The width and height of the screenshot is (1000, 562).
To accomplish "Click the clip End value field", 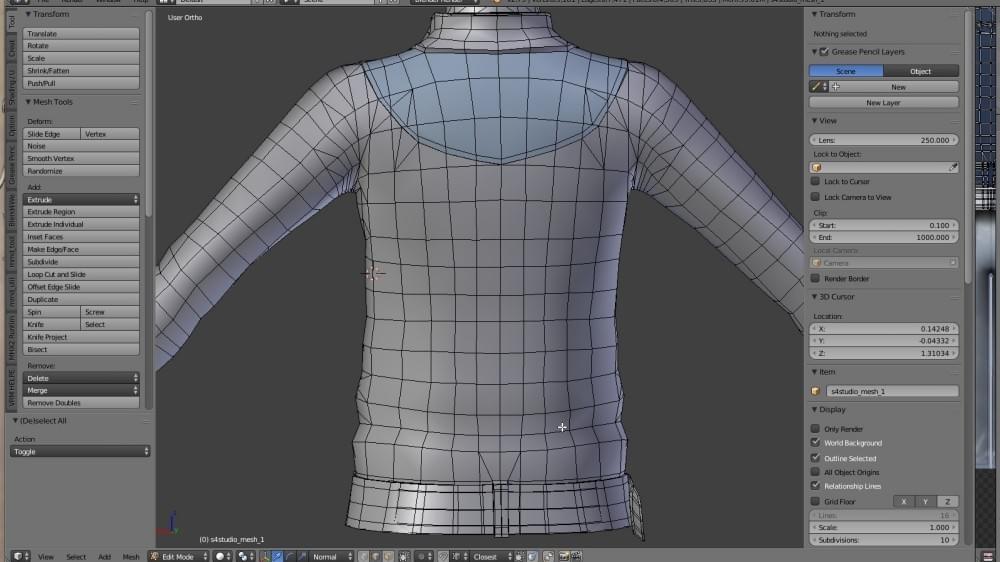I will click(x=883, y=237).
